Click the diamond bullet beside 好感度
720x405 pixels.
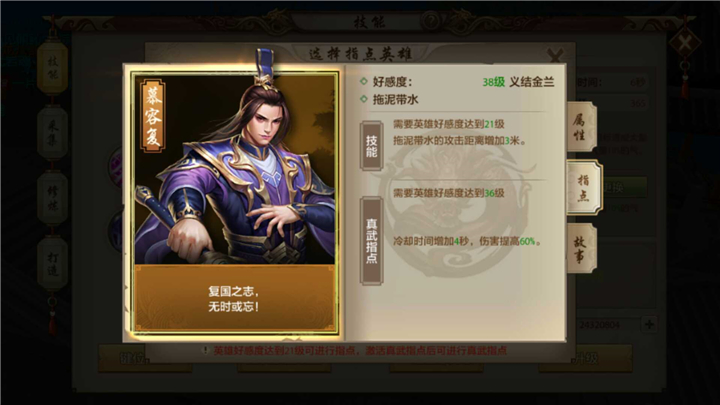pos(364,81)
